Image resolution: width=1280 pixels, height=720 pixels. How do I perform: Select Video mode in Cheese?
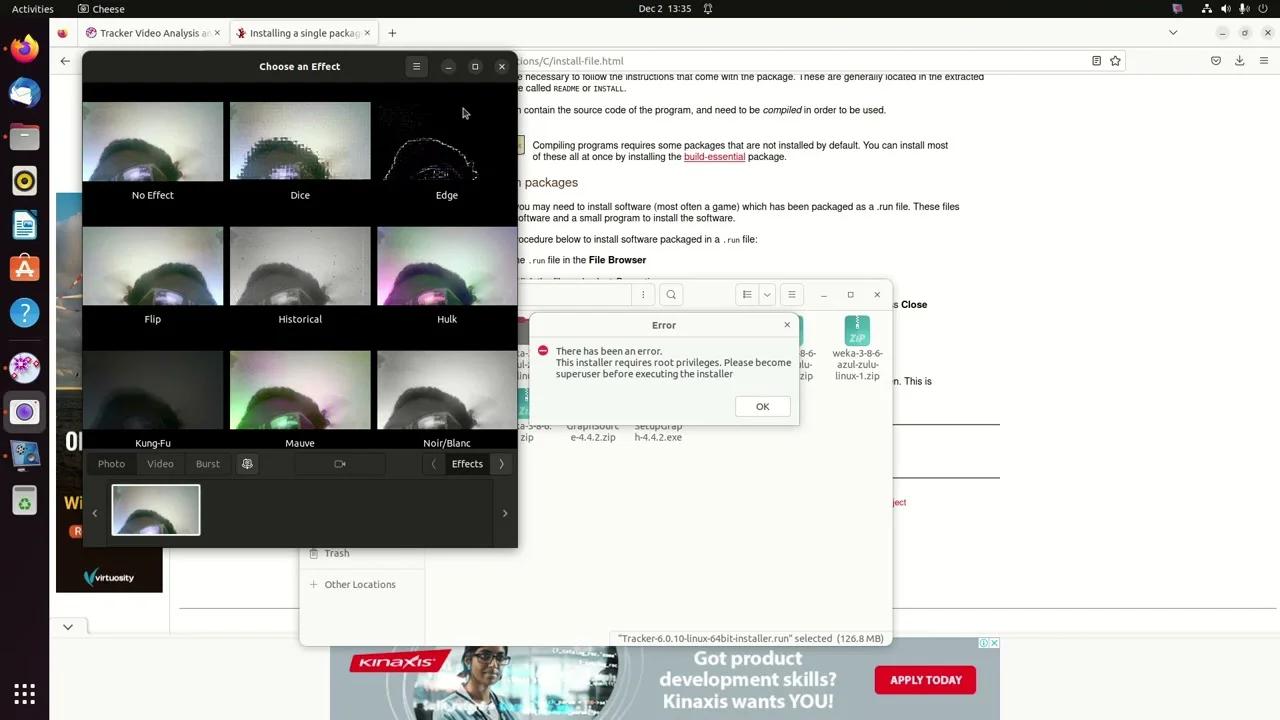159,463
